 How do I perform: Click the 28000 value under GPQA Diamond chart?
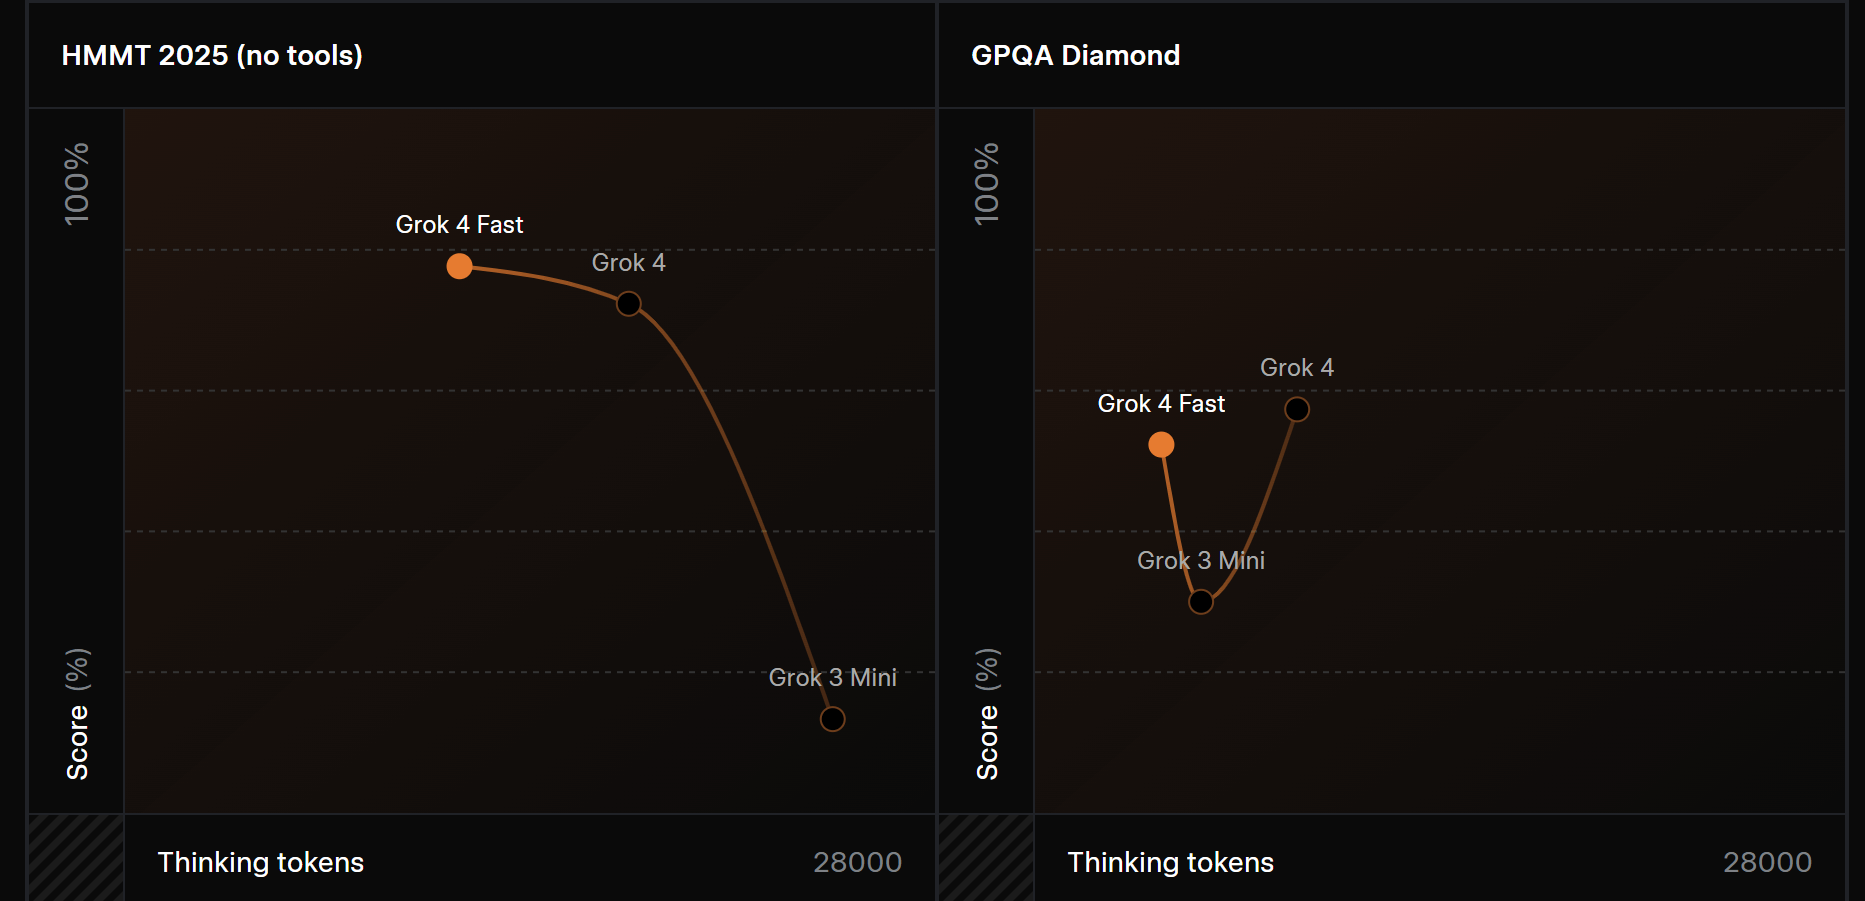pyautogui.click(x=1767, y=862)
